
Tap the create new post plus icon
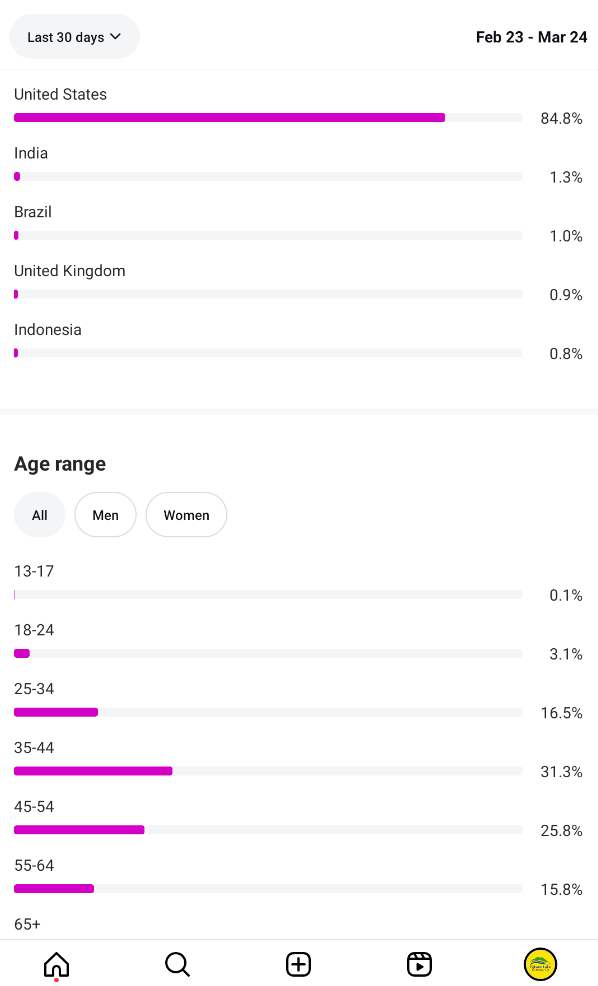299,964
